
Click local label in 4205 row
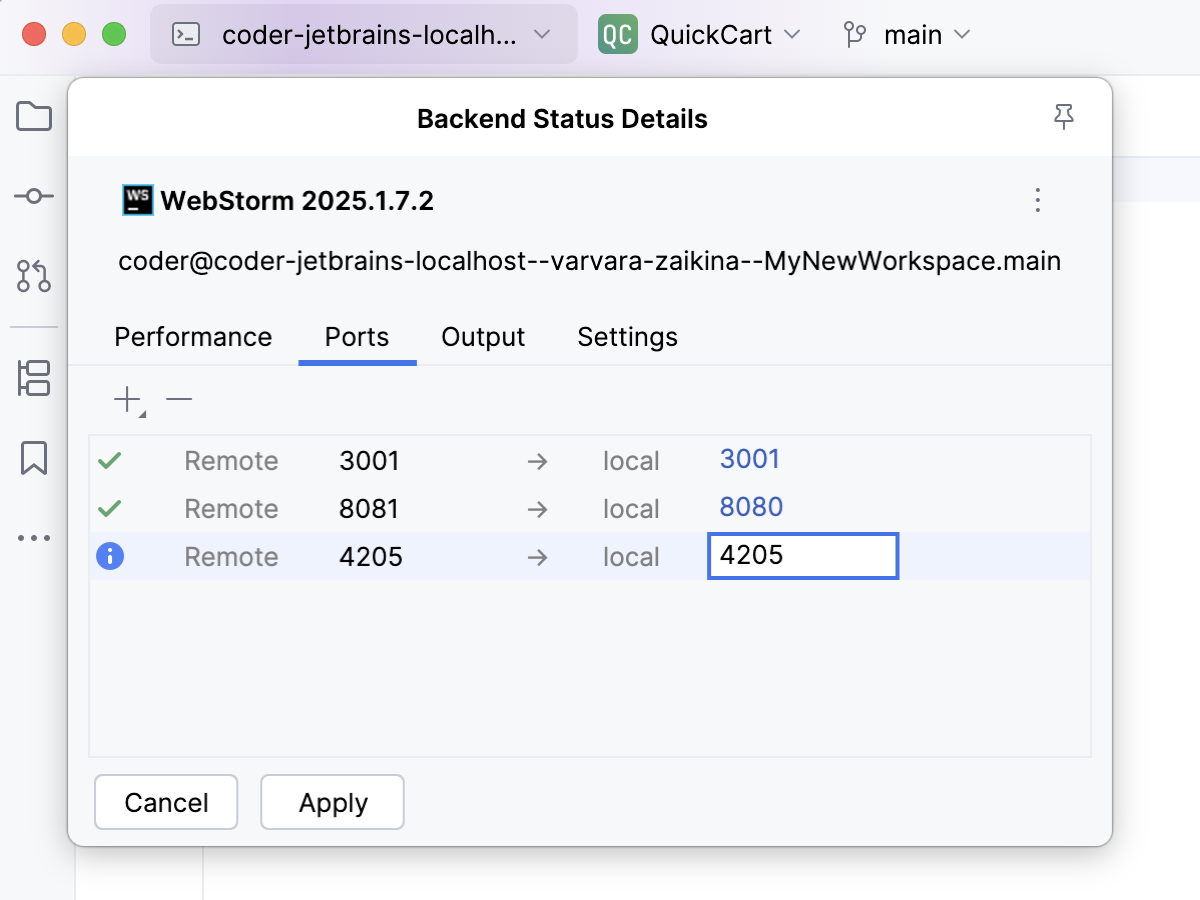pos(631,556)
